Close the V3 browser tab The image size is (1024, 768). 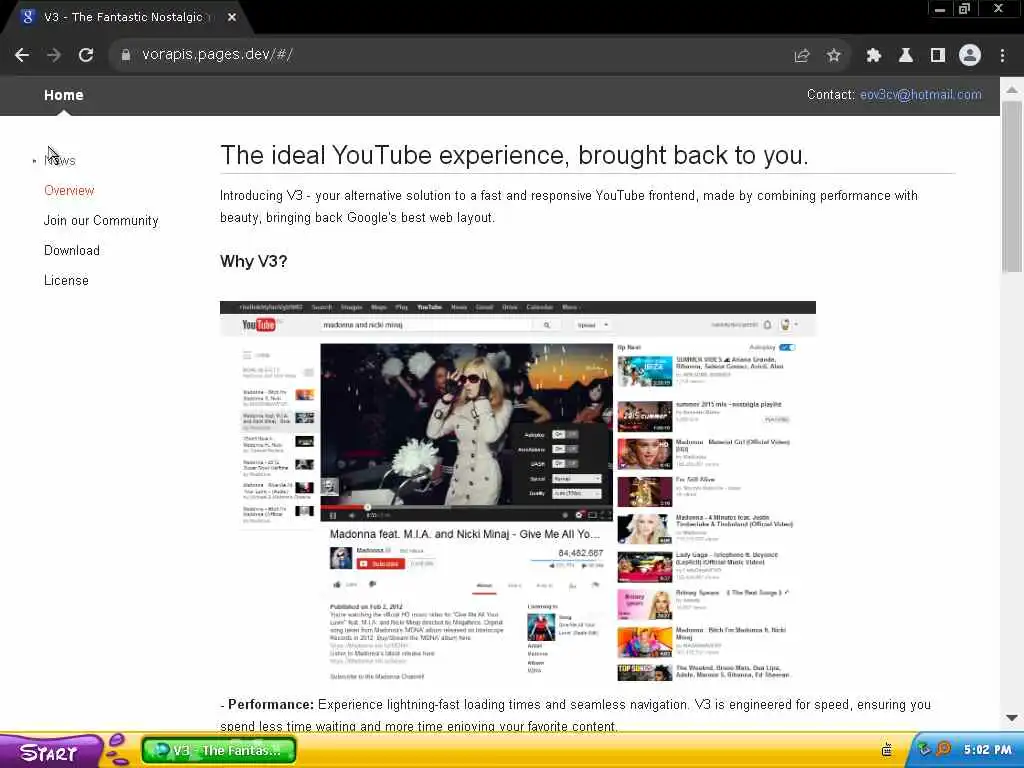pos(232,17)
